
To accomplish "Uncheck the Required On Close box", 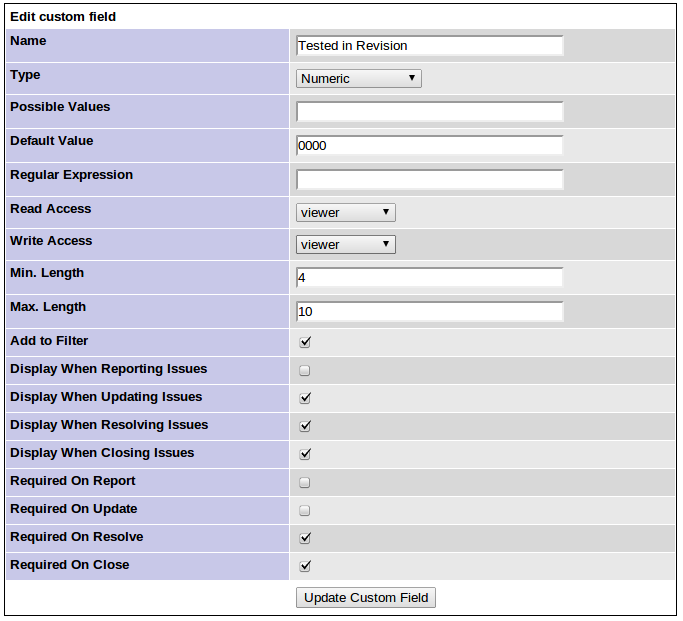I will tap(305, 566).
